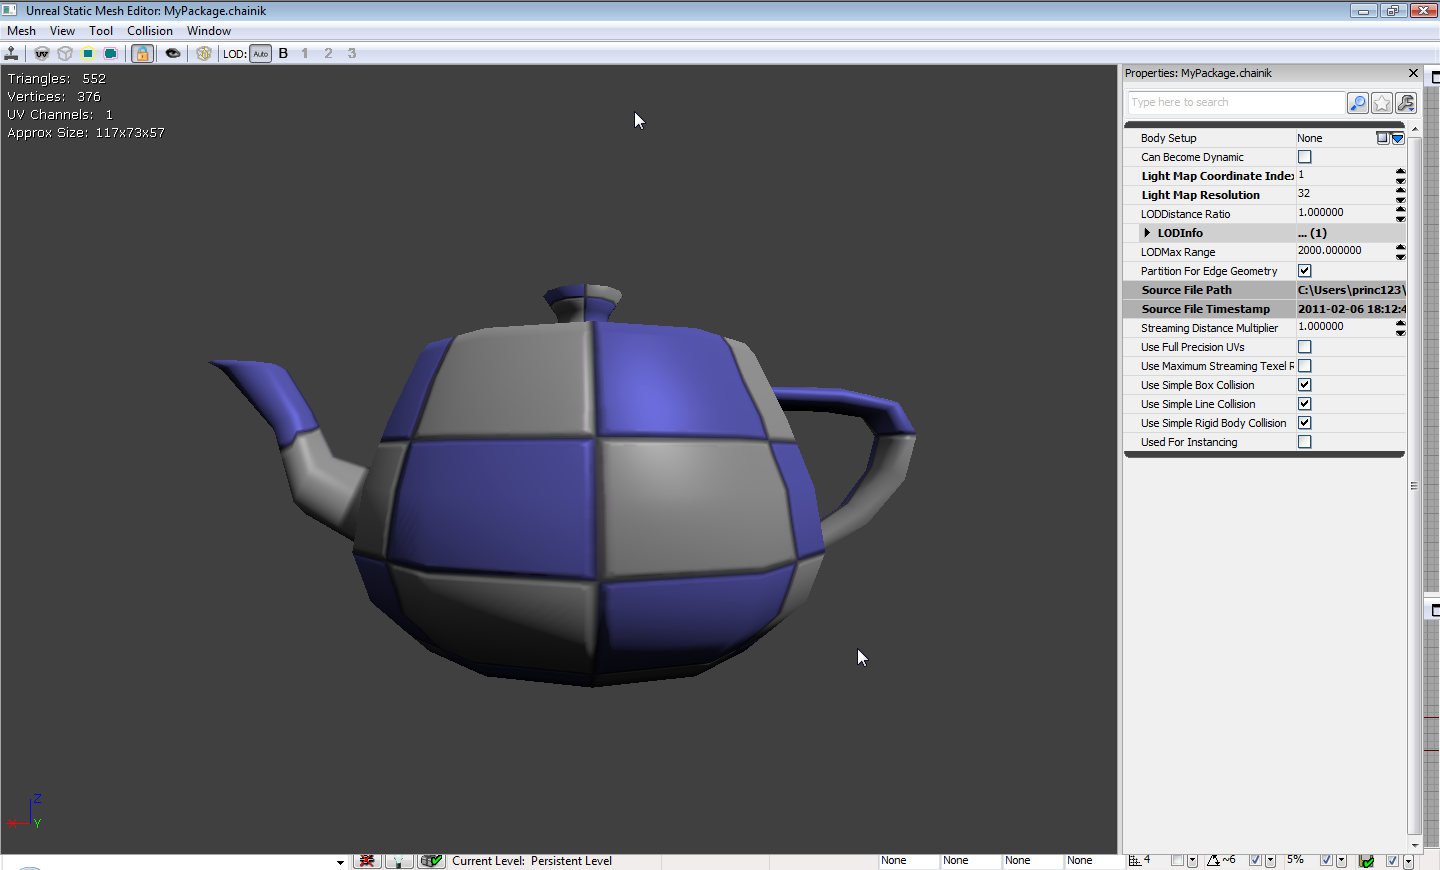The image size is (1440, 870).
Task: Uncheck Partition For Edge Geometry
Action: pos(1304,271)
